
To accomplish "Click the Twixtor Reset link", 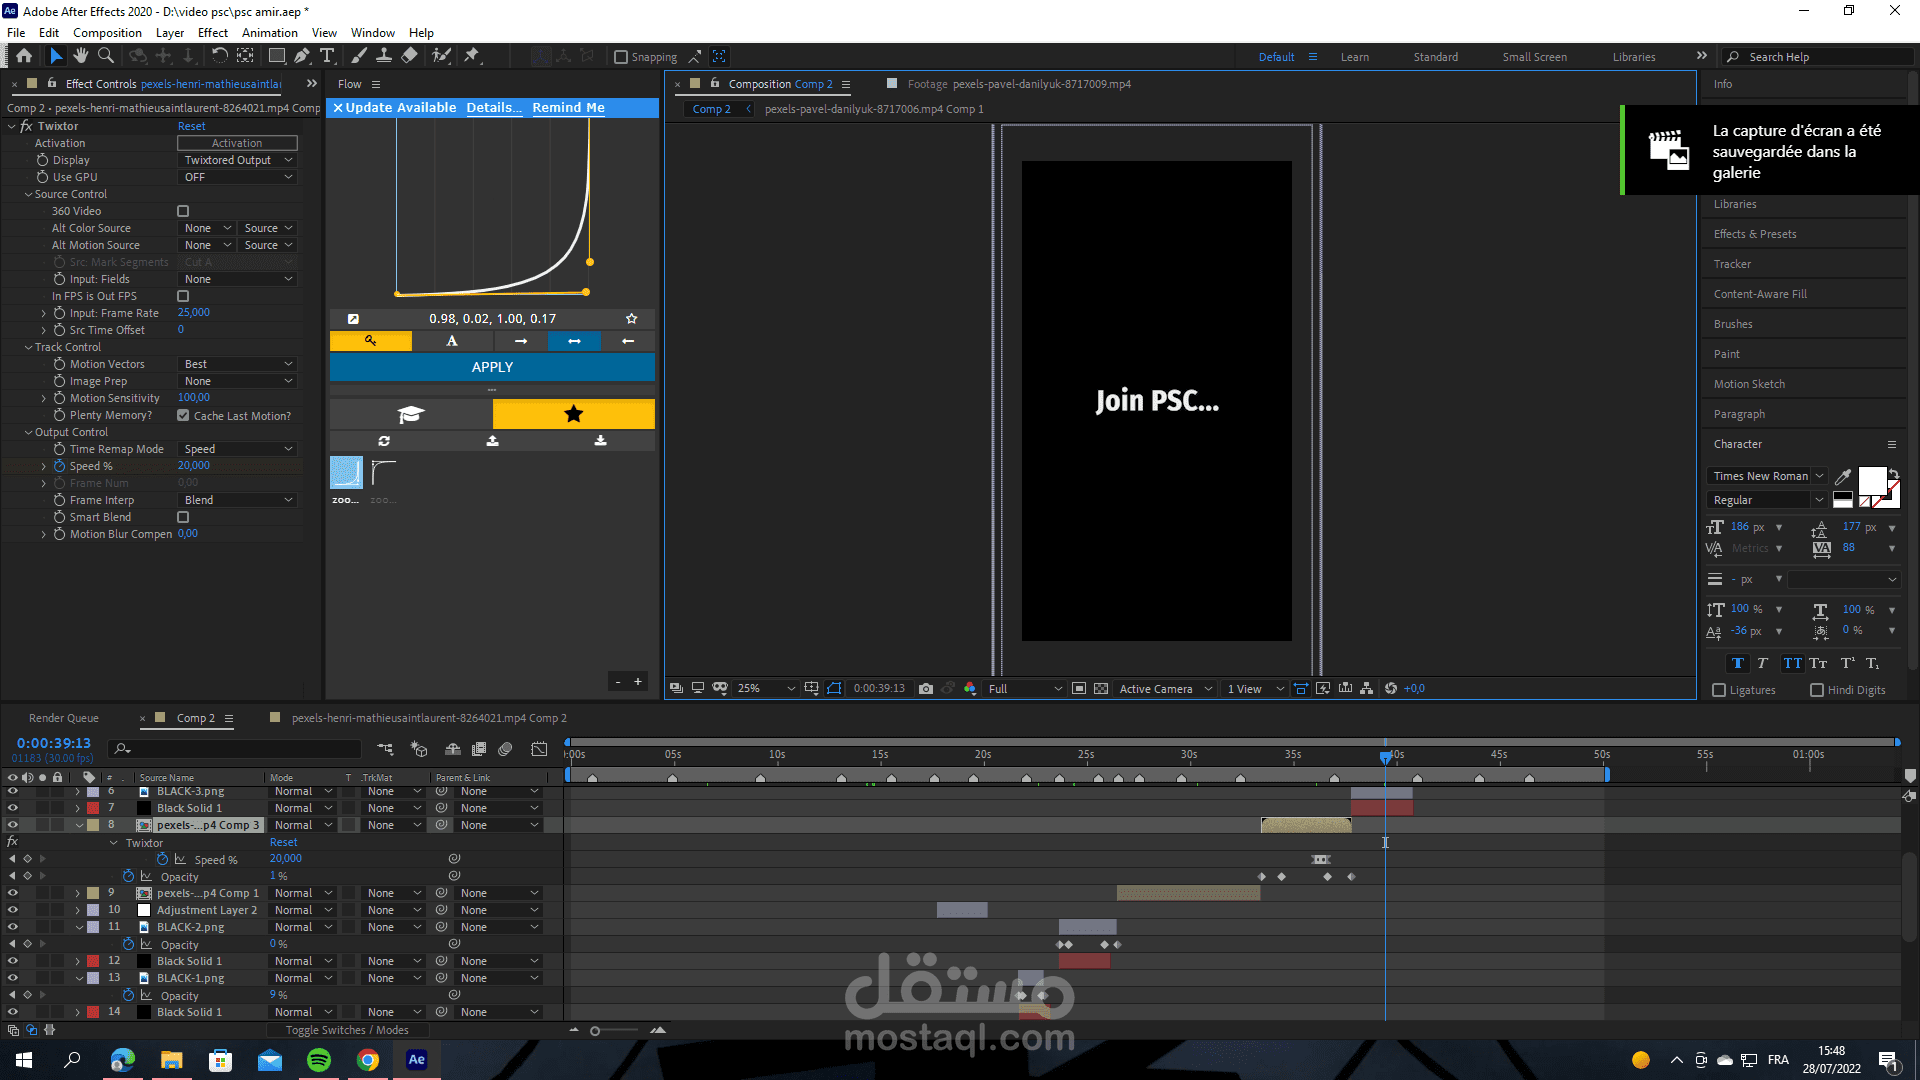I will pos(191,126).
